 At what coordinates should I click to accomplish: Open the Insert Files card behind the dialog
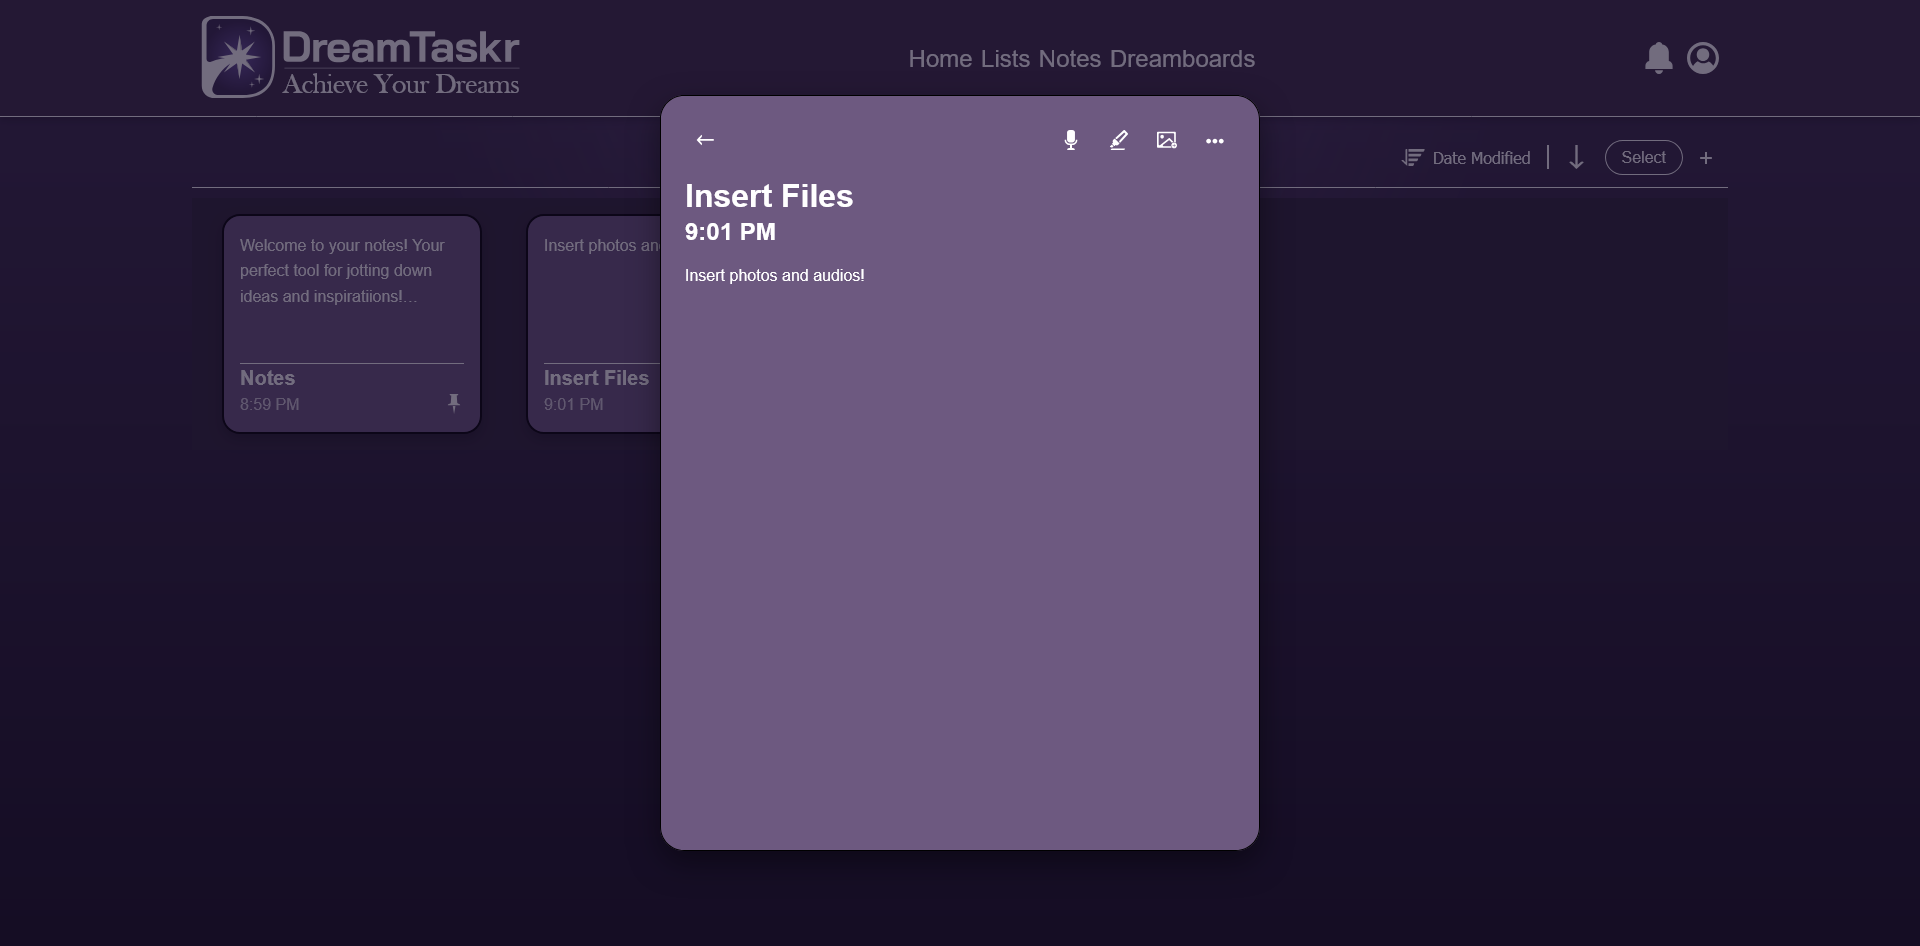click(594, 324)
